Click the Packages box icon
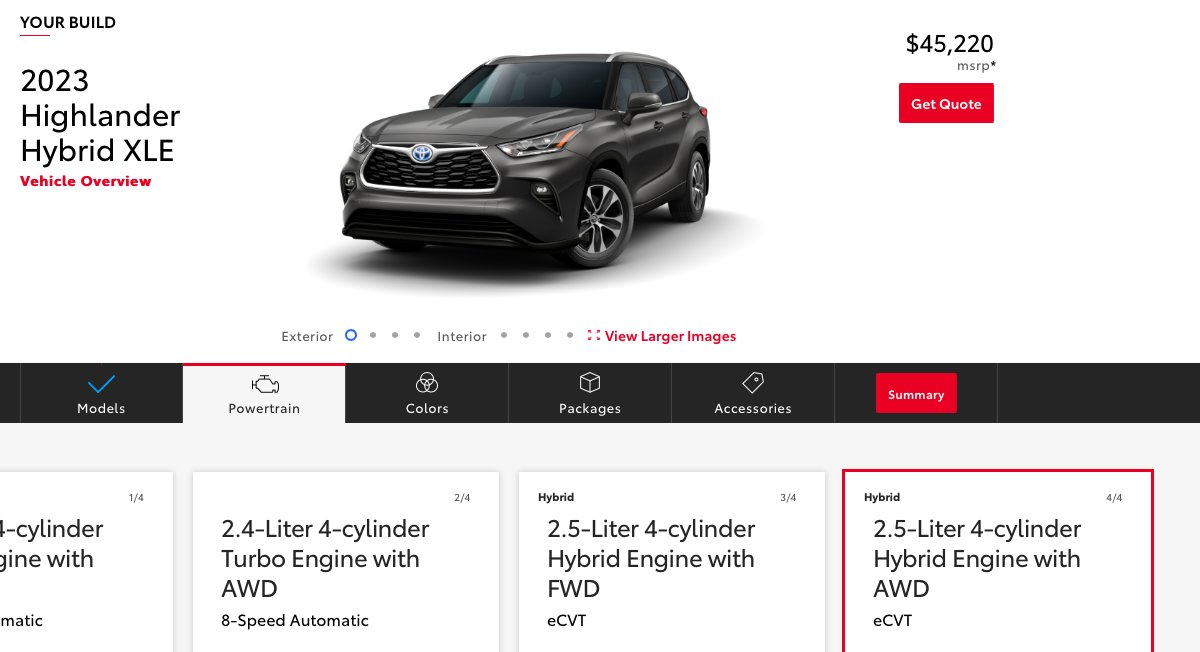 click(x=590, y=383)
